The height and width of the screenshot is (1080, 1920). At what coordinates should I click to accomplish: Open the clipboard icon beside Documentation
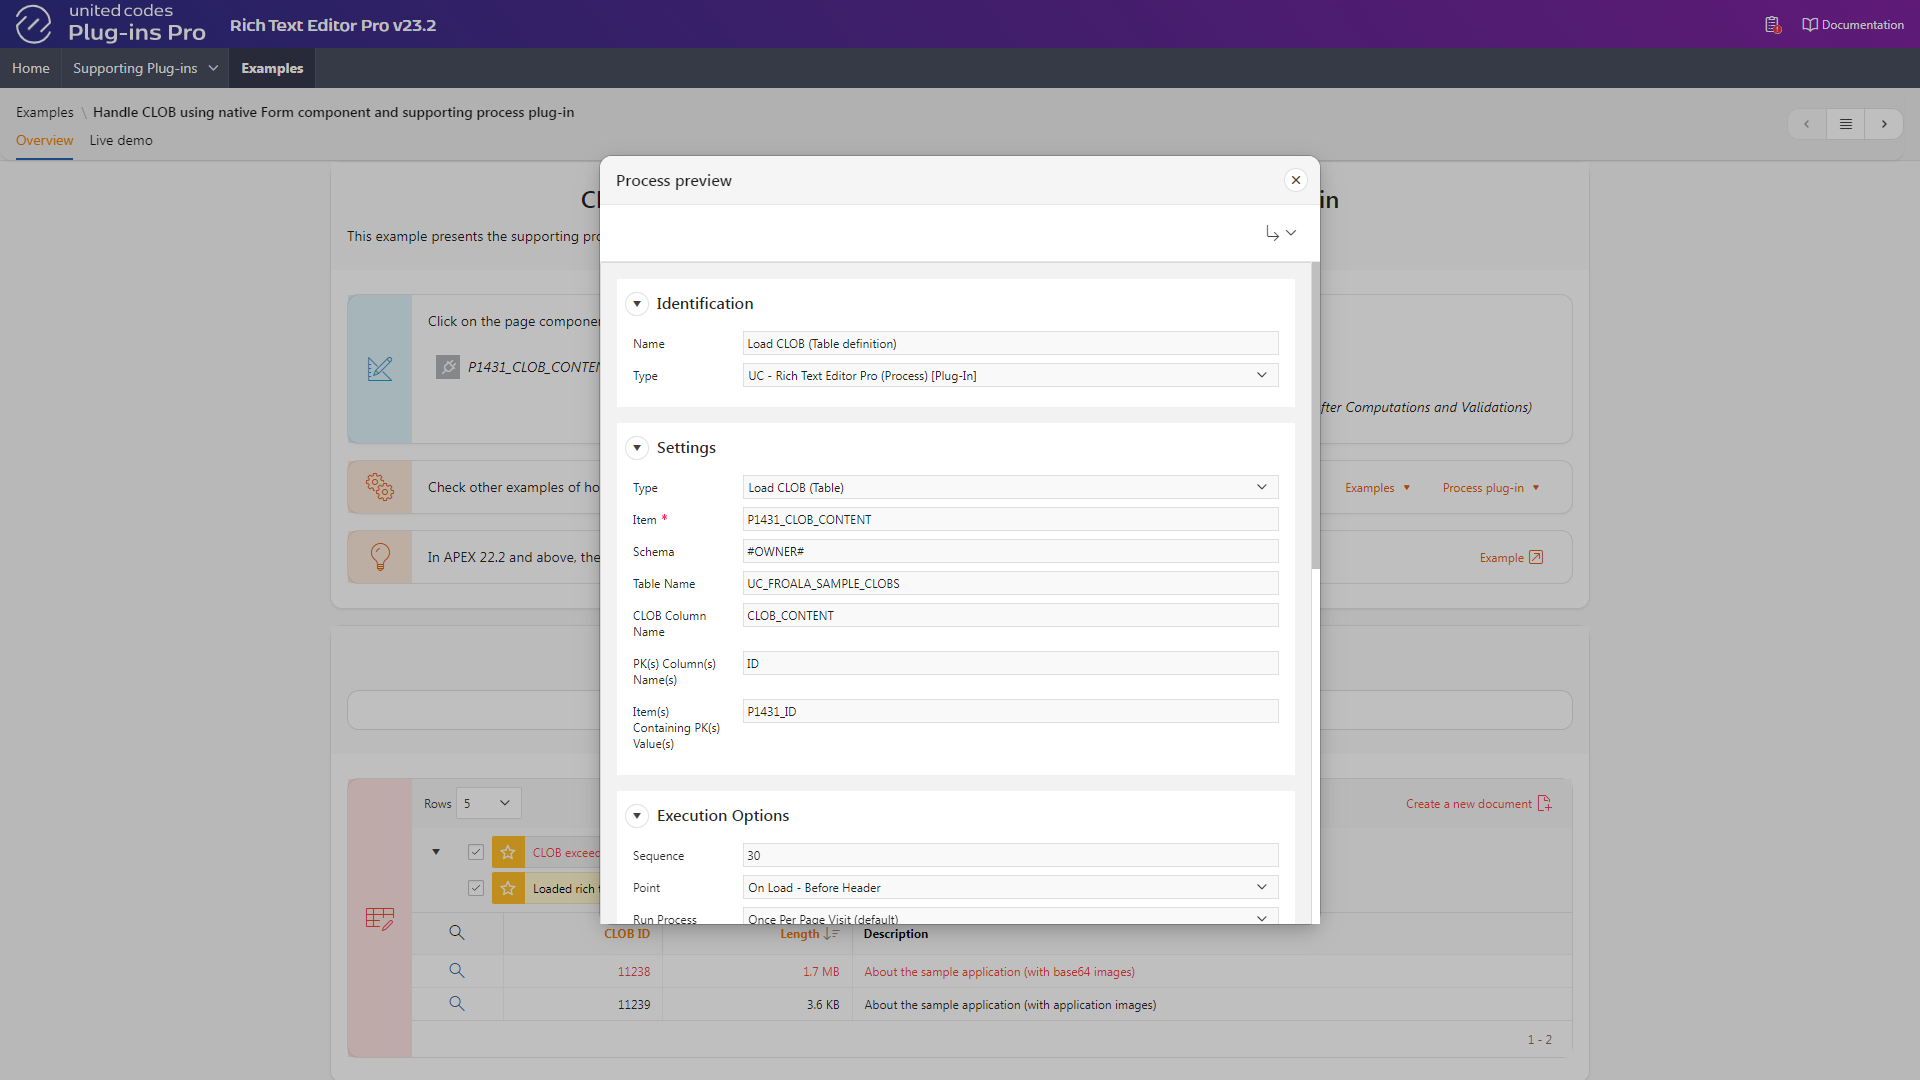[x=1772, y=25]
